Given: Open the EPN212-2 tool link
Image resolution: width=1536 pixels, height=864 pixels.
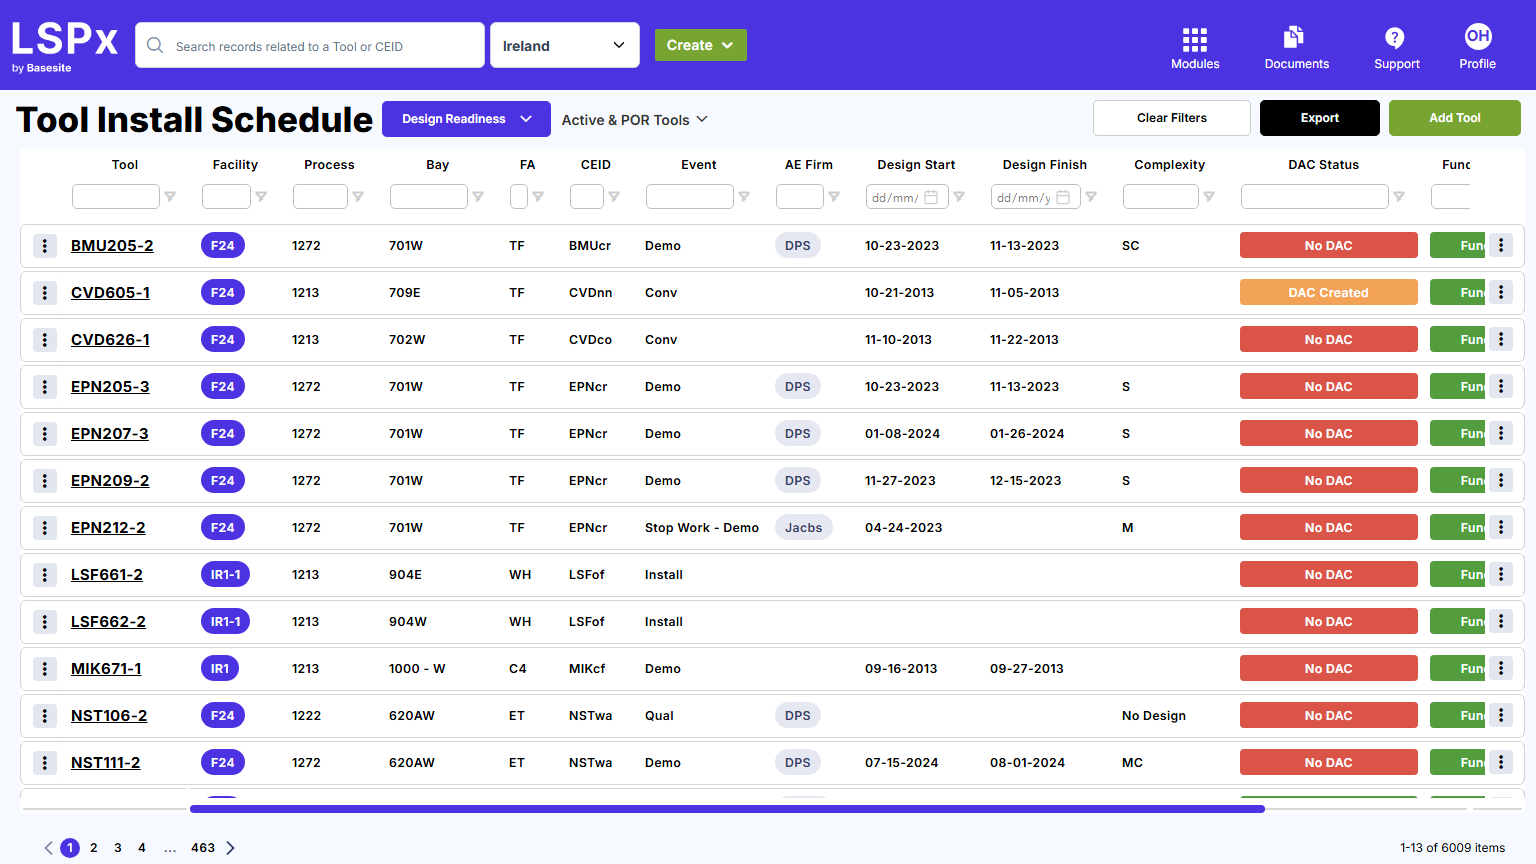Looking at the screenshot, I should pyautogui.click(x=108, y=528).
